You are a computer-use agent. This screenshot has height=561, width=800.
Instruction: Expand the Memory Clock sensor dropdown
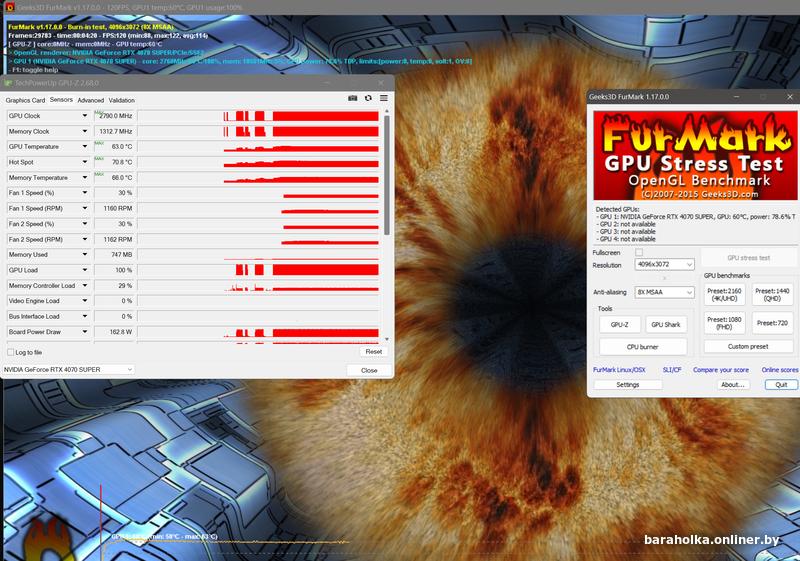[85, 131]
